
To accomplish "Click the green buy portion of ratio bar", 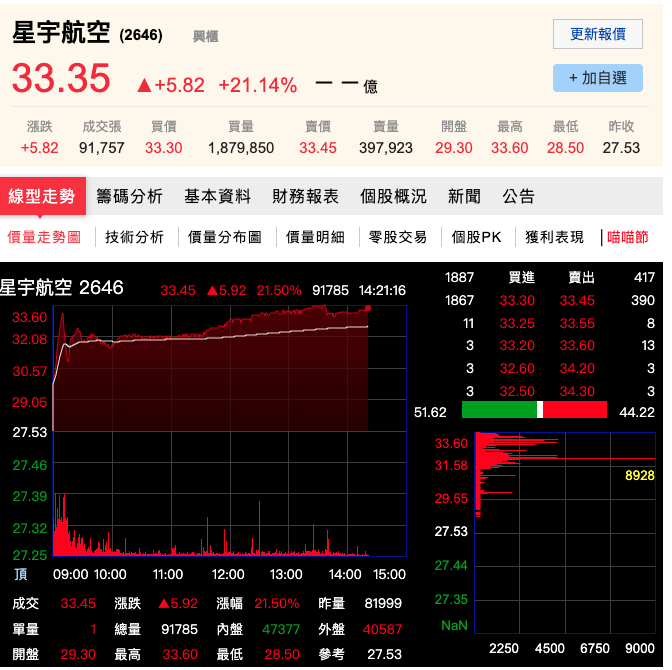I will tap(499, 409).
